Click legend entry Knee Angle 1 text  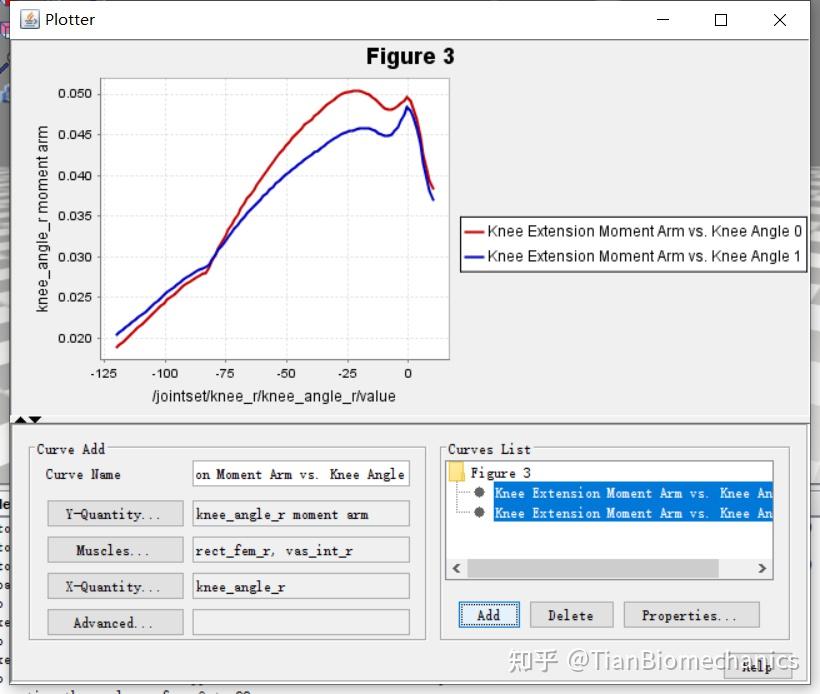[x=644, y=256]
